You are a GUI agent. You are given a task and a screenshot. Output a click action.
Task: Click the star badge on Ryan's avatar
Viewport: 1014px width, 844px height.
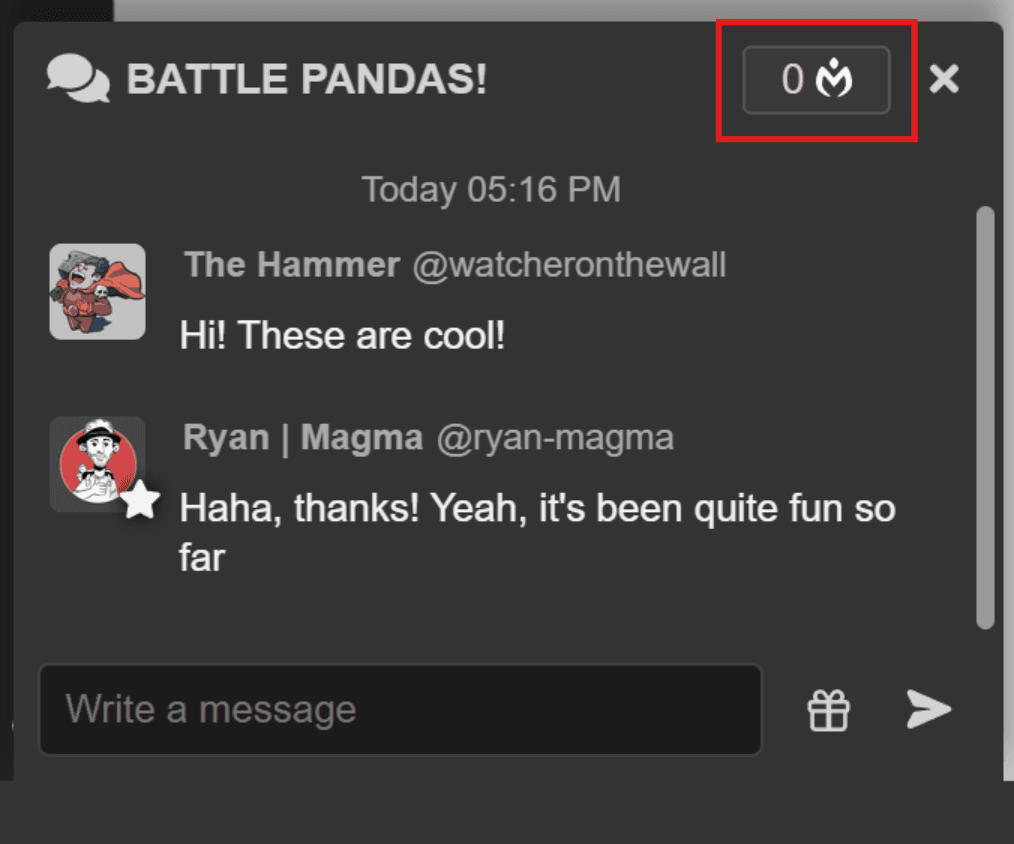click(x=141, y=502)
